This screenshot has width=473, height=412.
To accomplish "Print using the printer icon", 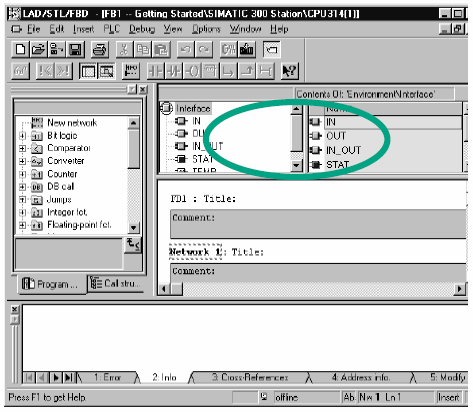I will [x=99, y=50].
